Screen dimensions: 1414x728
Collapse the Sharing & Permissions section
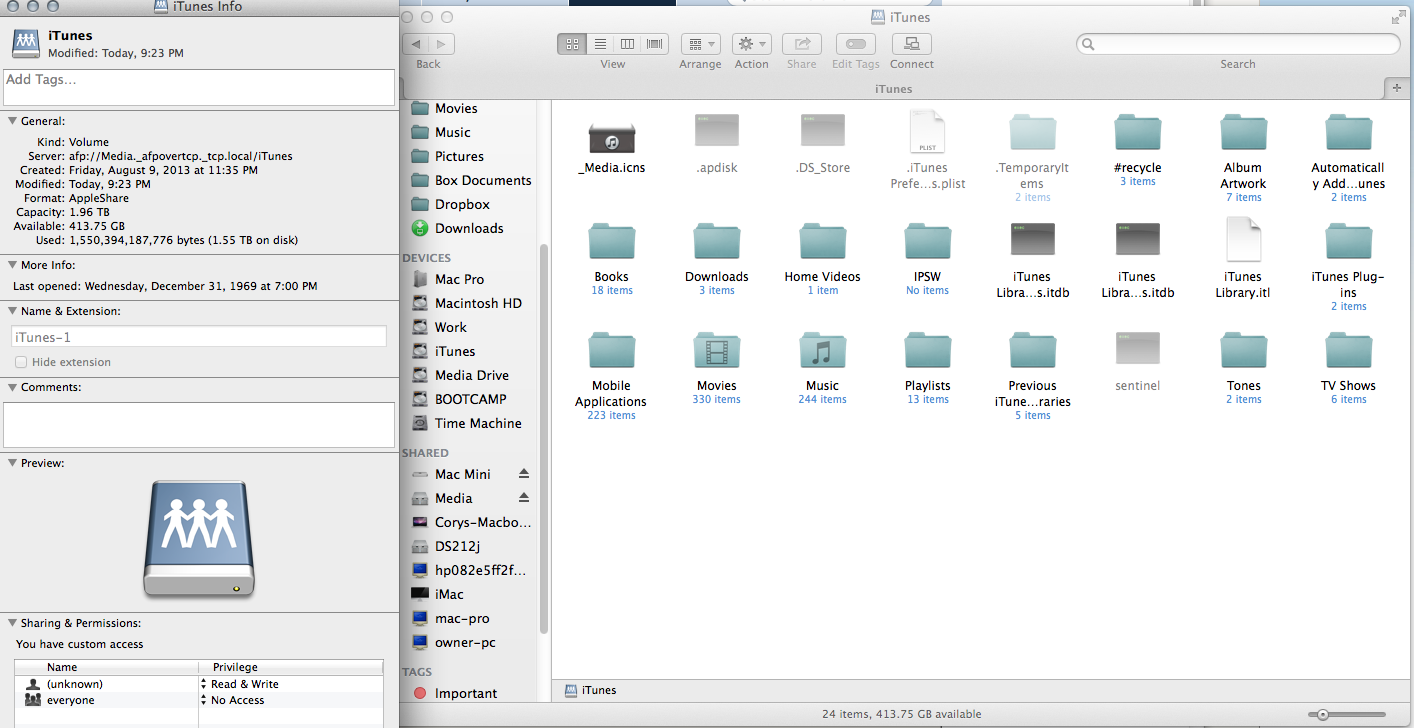(12, 623)
